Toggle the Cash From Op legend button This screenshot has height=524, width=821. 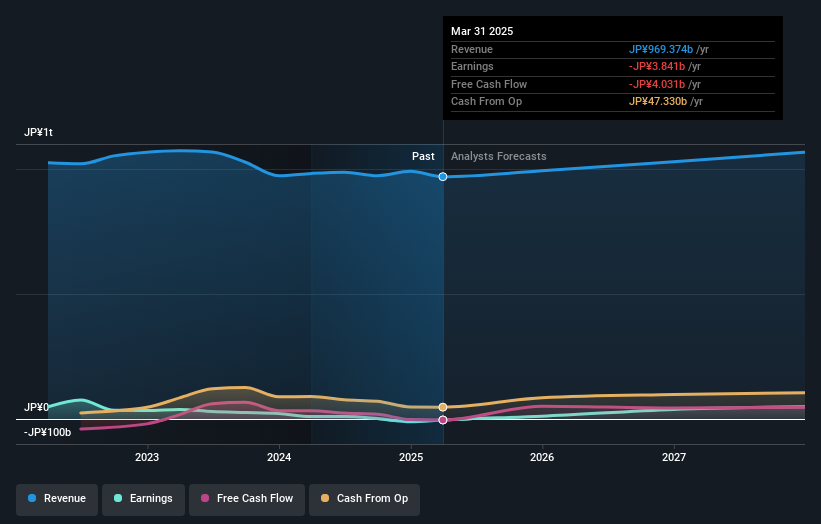click(x=364, y=499)
